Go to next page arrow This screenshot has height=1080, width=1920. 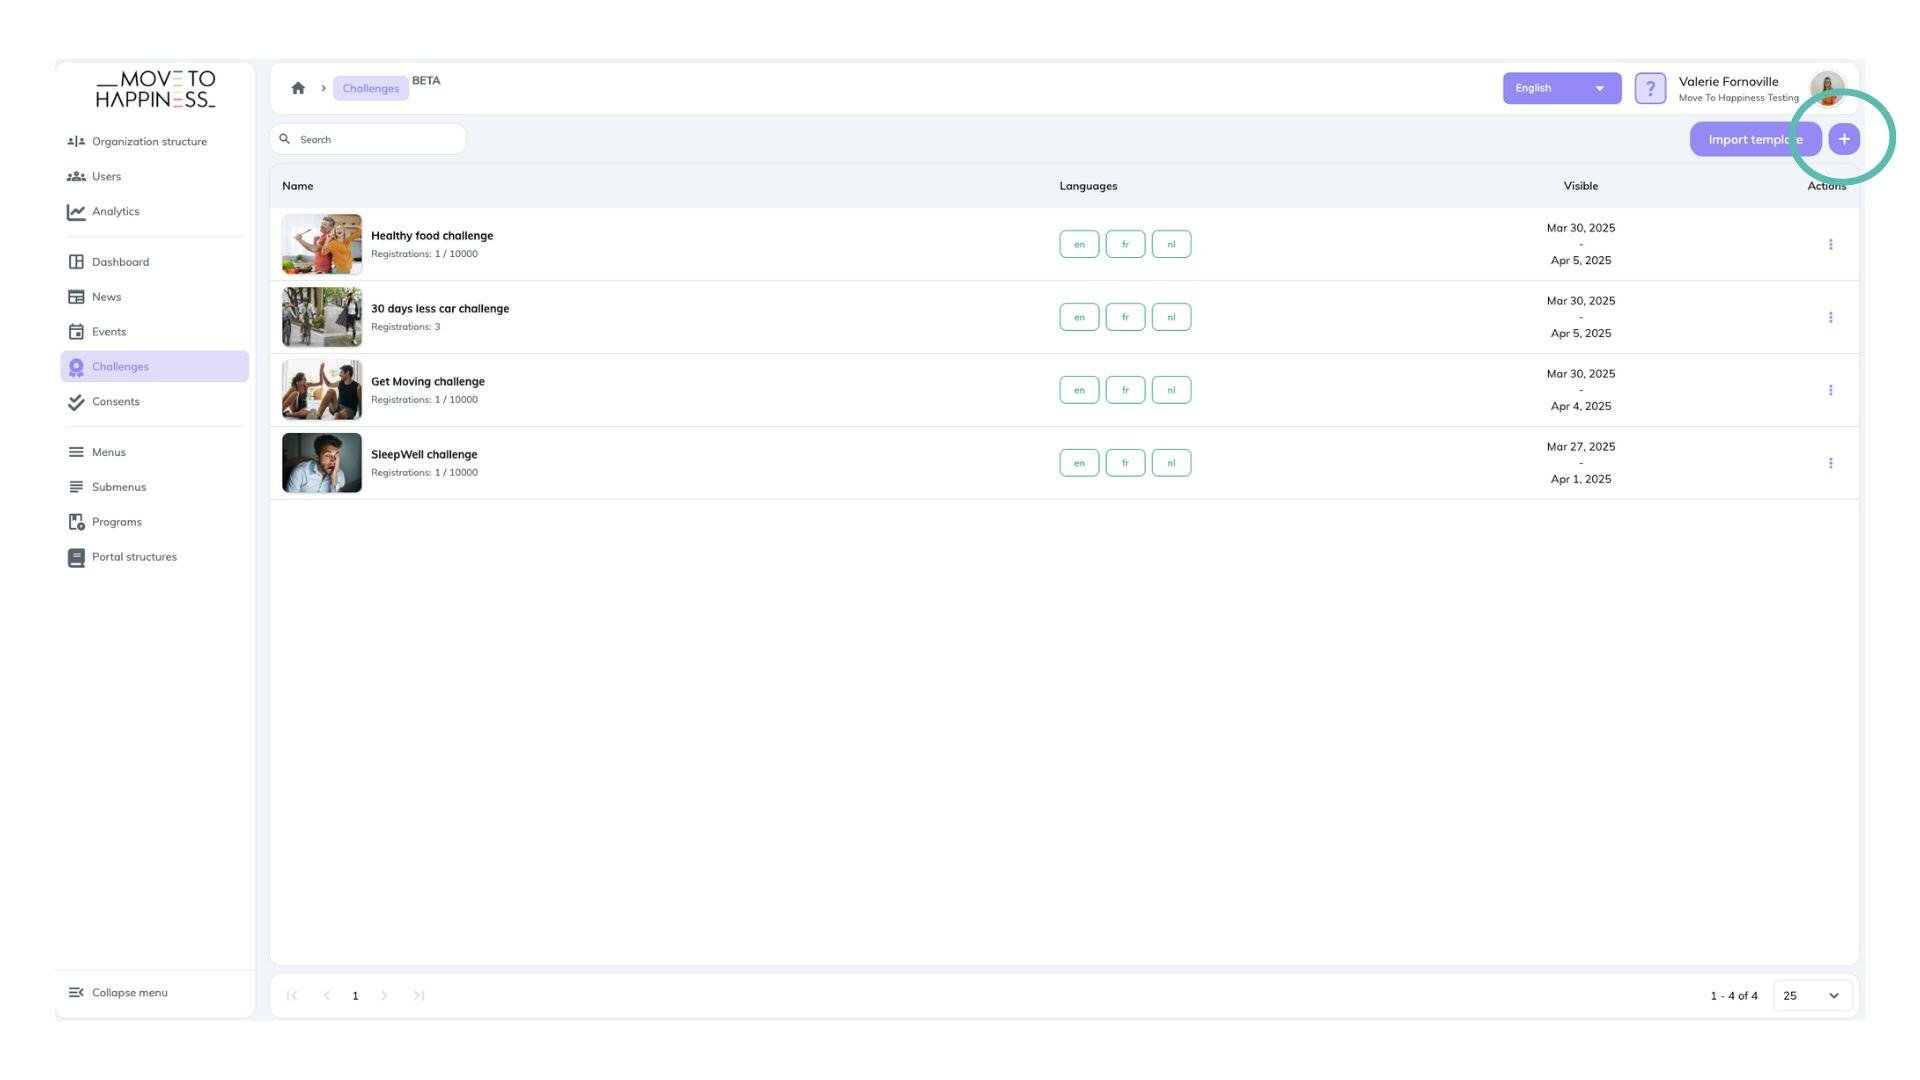pyautogui.click(x=384, y=996)
